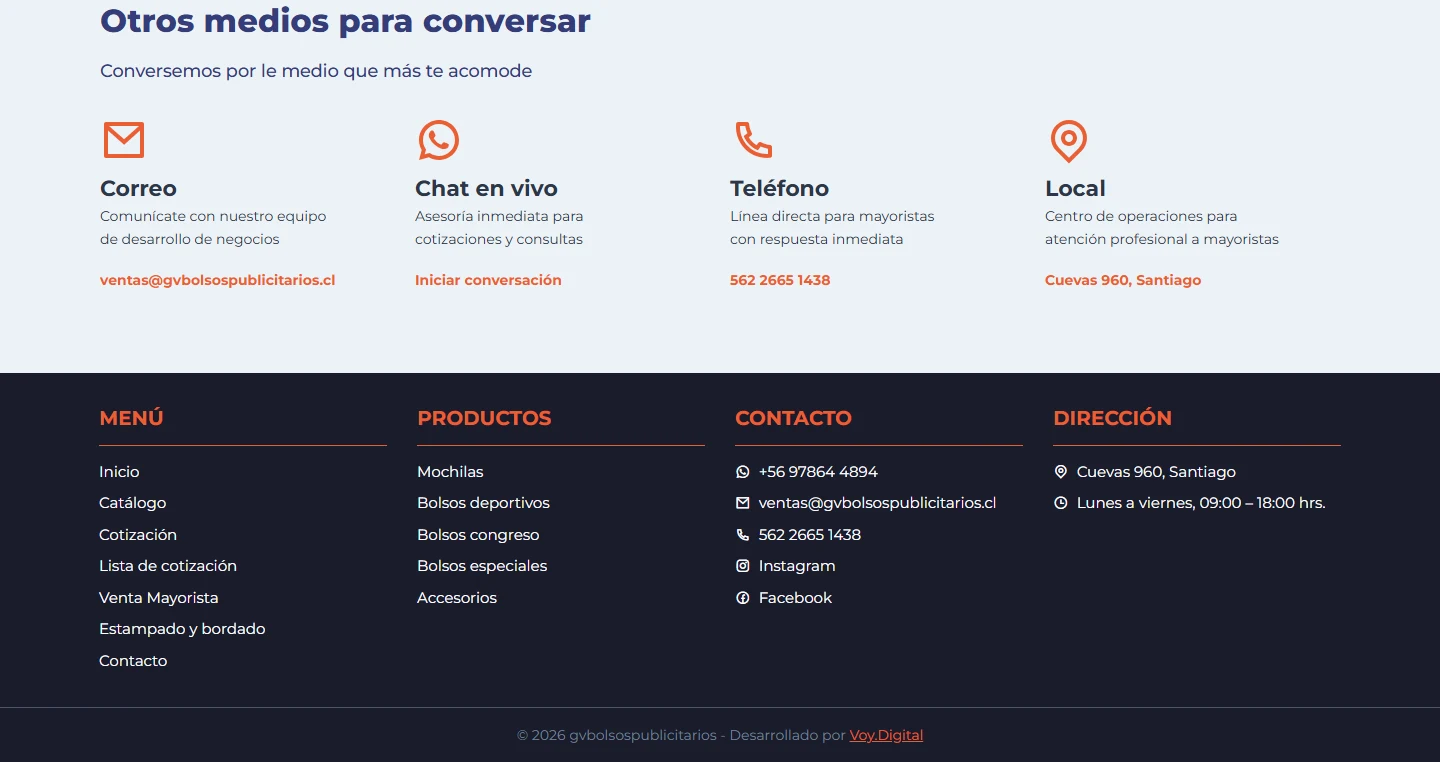The width and height of the screenshot is (1440, 762).
Task: Click the footer envelope icon beside ventas email
Action: 742,503
